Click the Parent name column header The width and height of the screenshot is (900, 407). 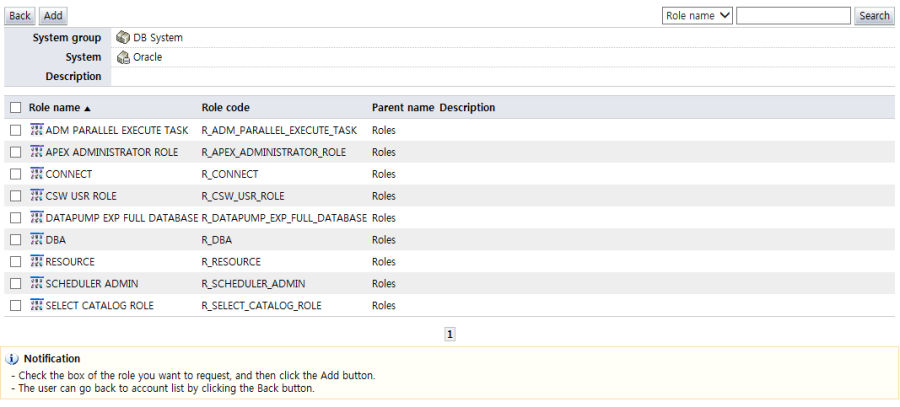click(402, 107)
